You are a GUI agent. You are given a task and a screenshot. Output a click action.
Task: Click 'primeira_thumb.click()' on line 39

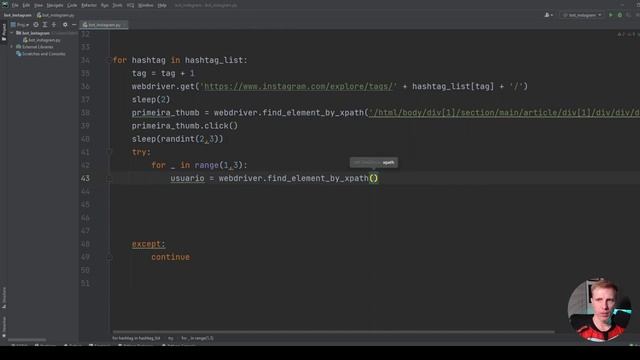(x=184, y=126)
